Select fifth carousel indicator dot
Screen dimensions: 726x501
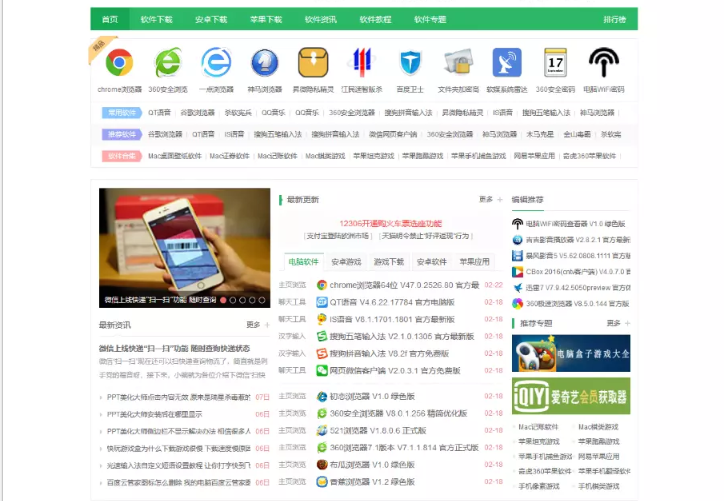262,300
